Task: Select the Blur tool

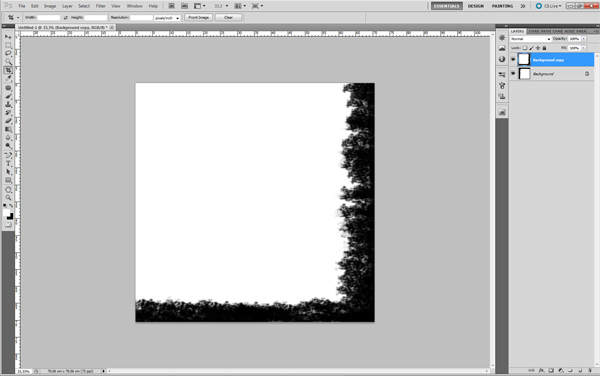Action: tap(8, 138)
